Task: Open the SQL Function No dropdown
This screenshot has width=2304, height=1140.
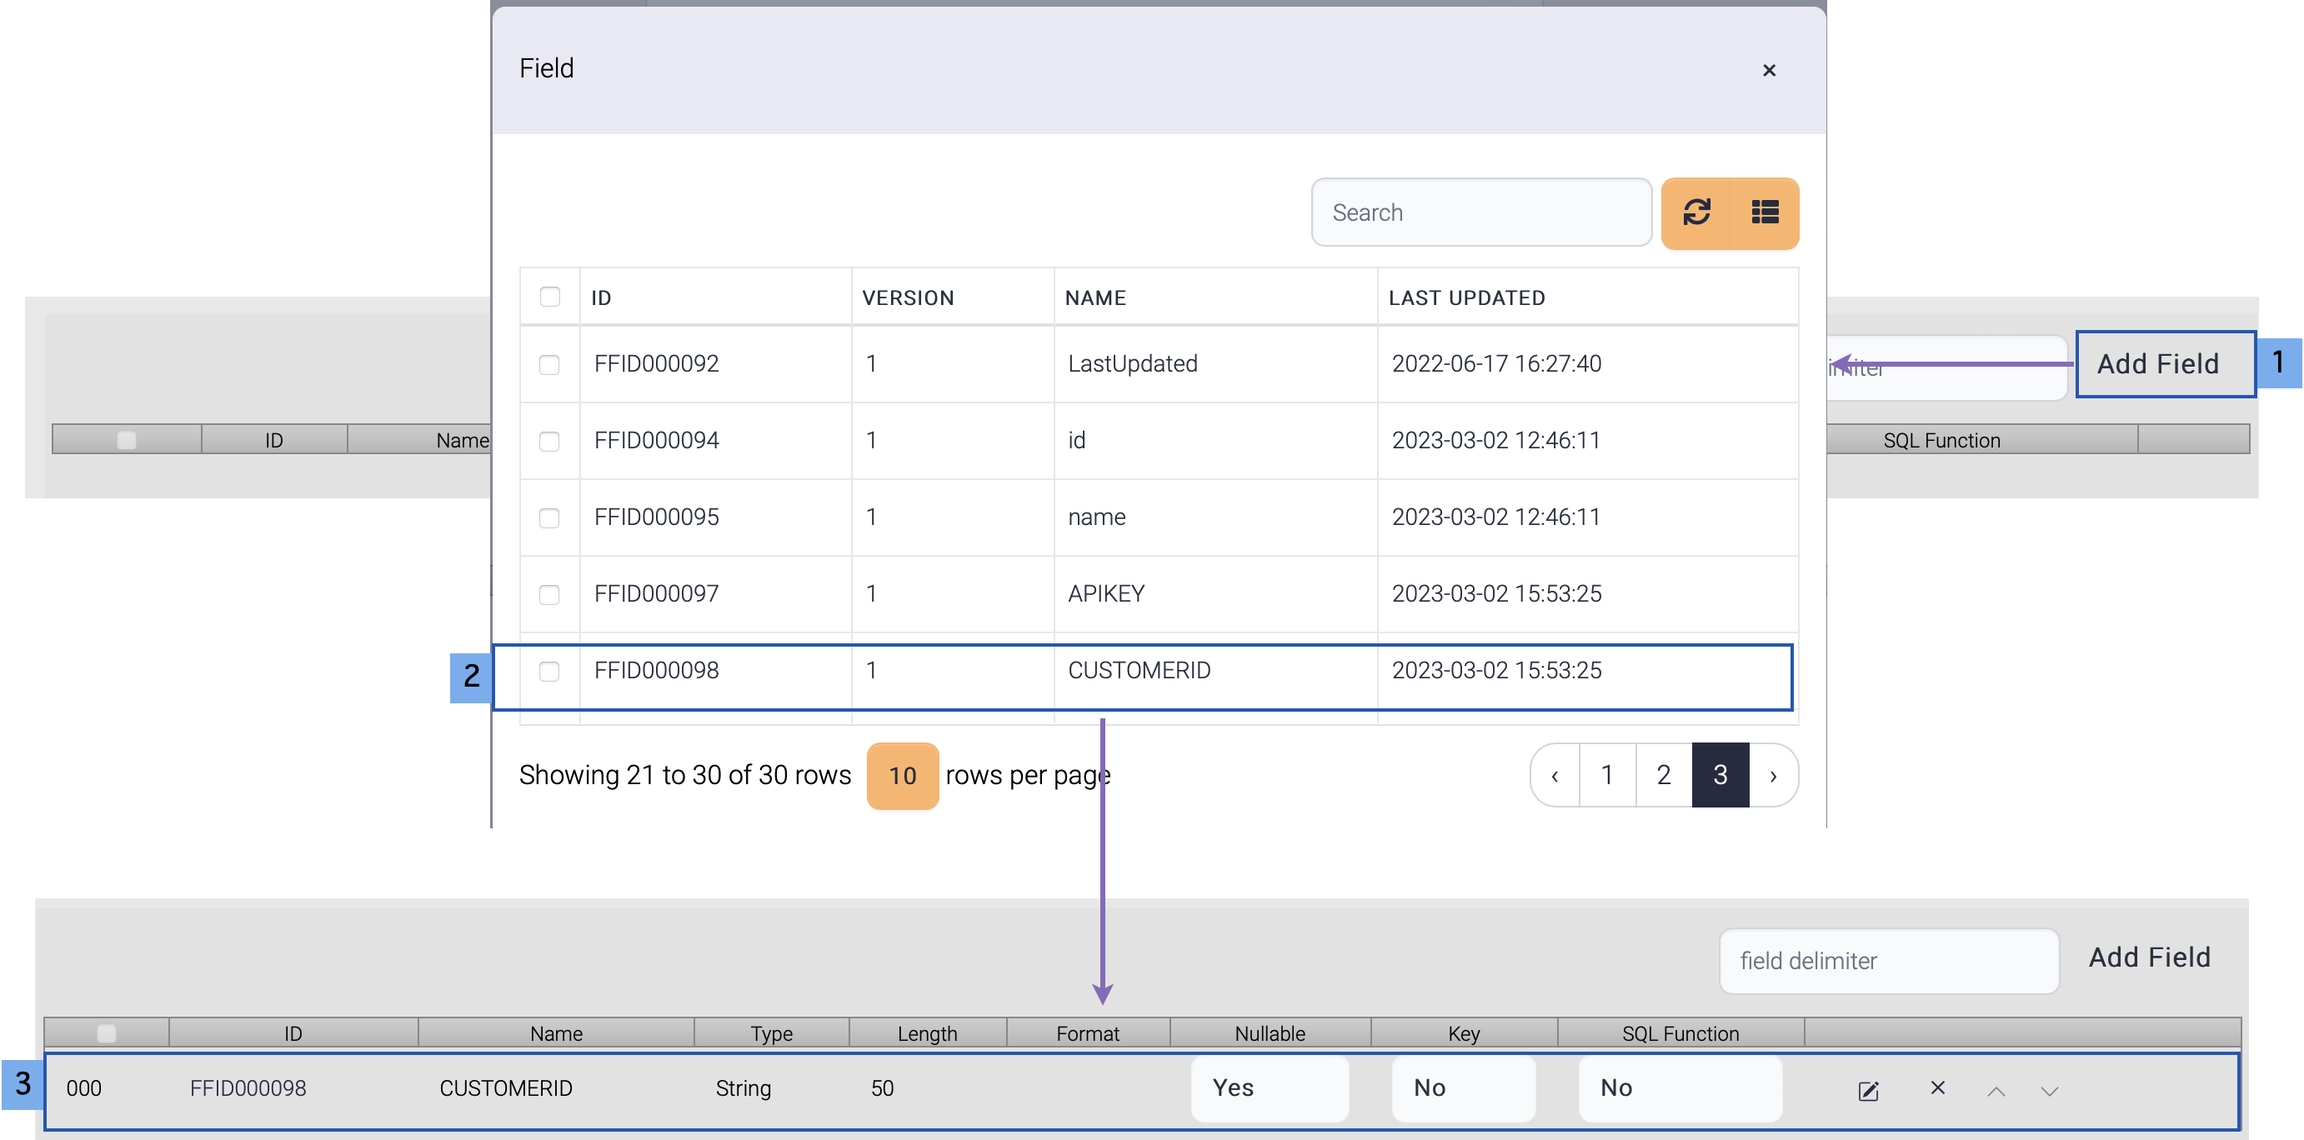Action: (x=1680, y=1088)
